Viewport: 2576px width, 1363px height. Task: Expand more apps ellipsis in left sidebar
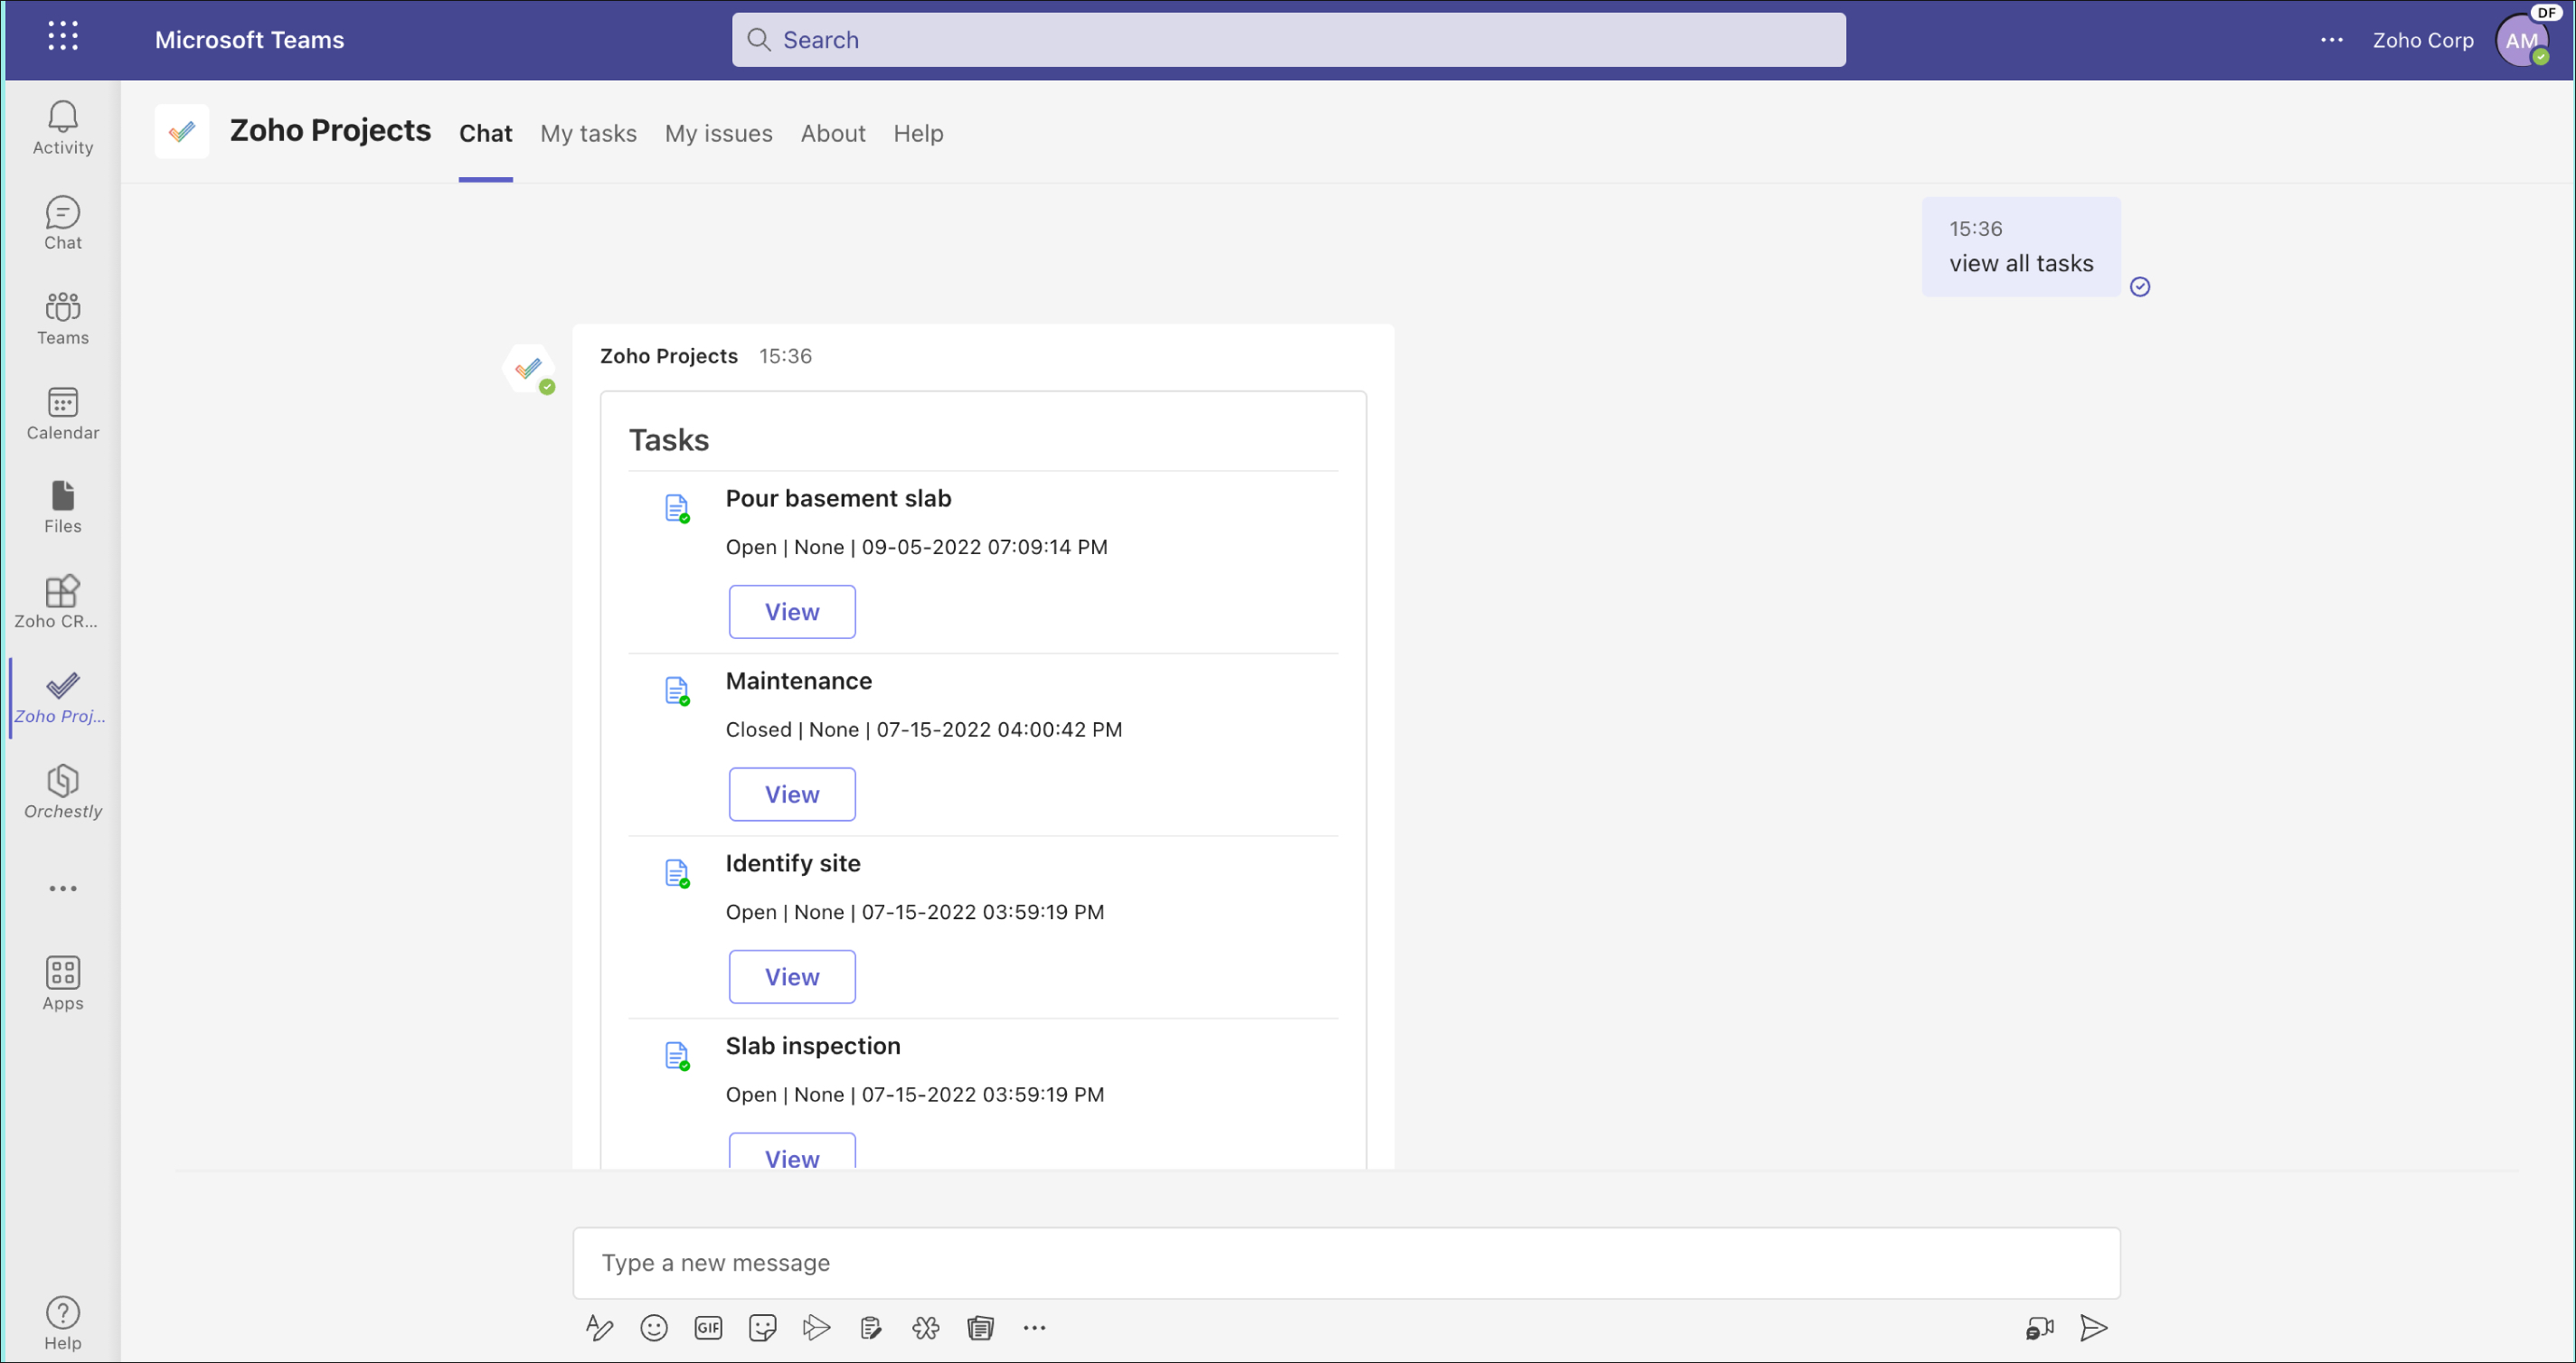coord(62,888)
